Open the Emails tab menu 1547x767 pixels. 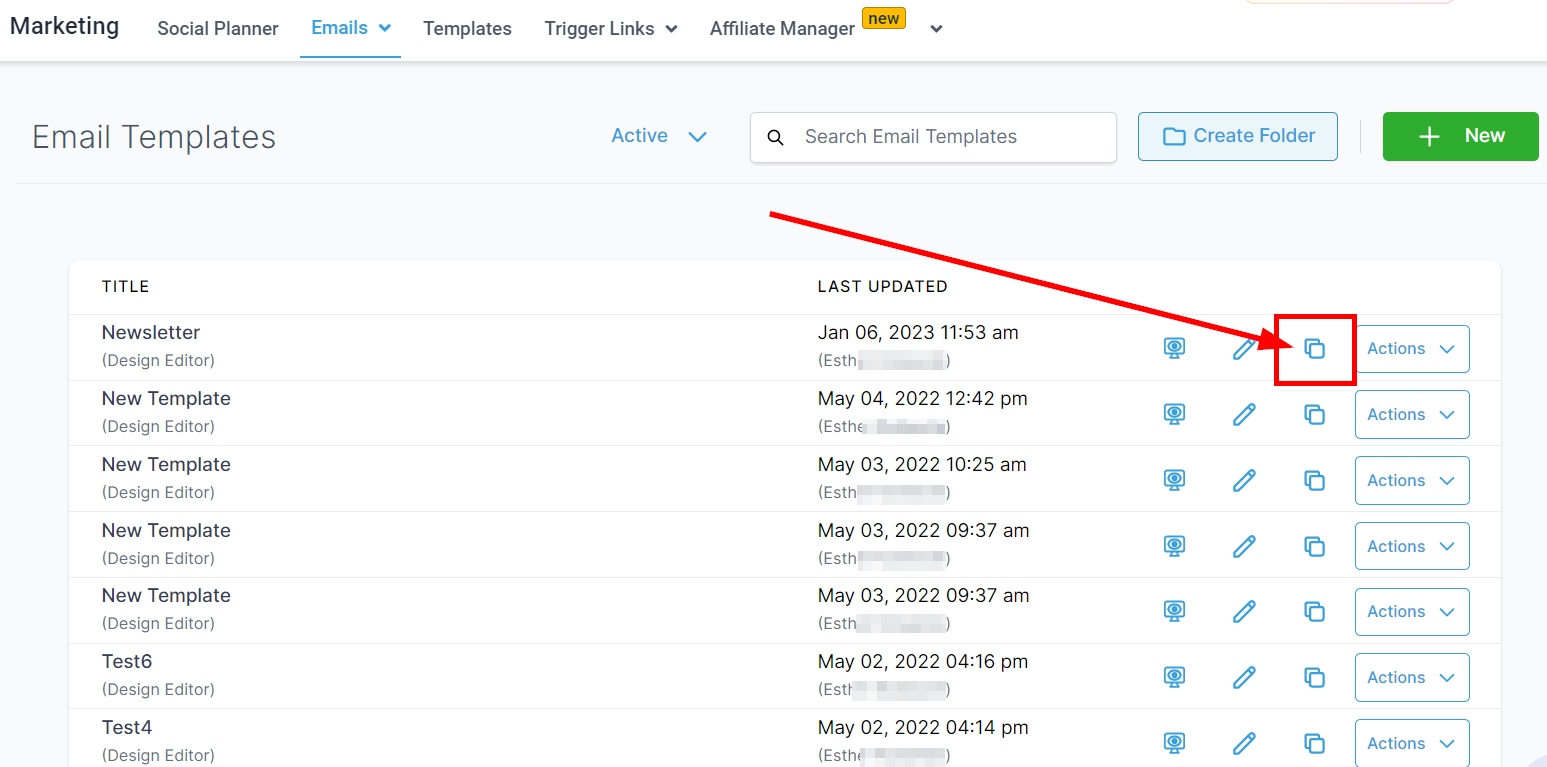(350, 28)
